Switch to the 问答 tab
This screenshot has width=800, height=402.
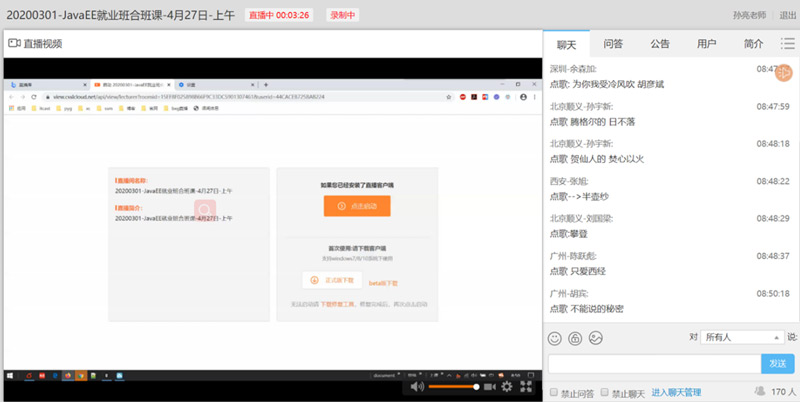613,44
